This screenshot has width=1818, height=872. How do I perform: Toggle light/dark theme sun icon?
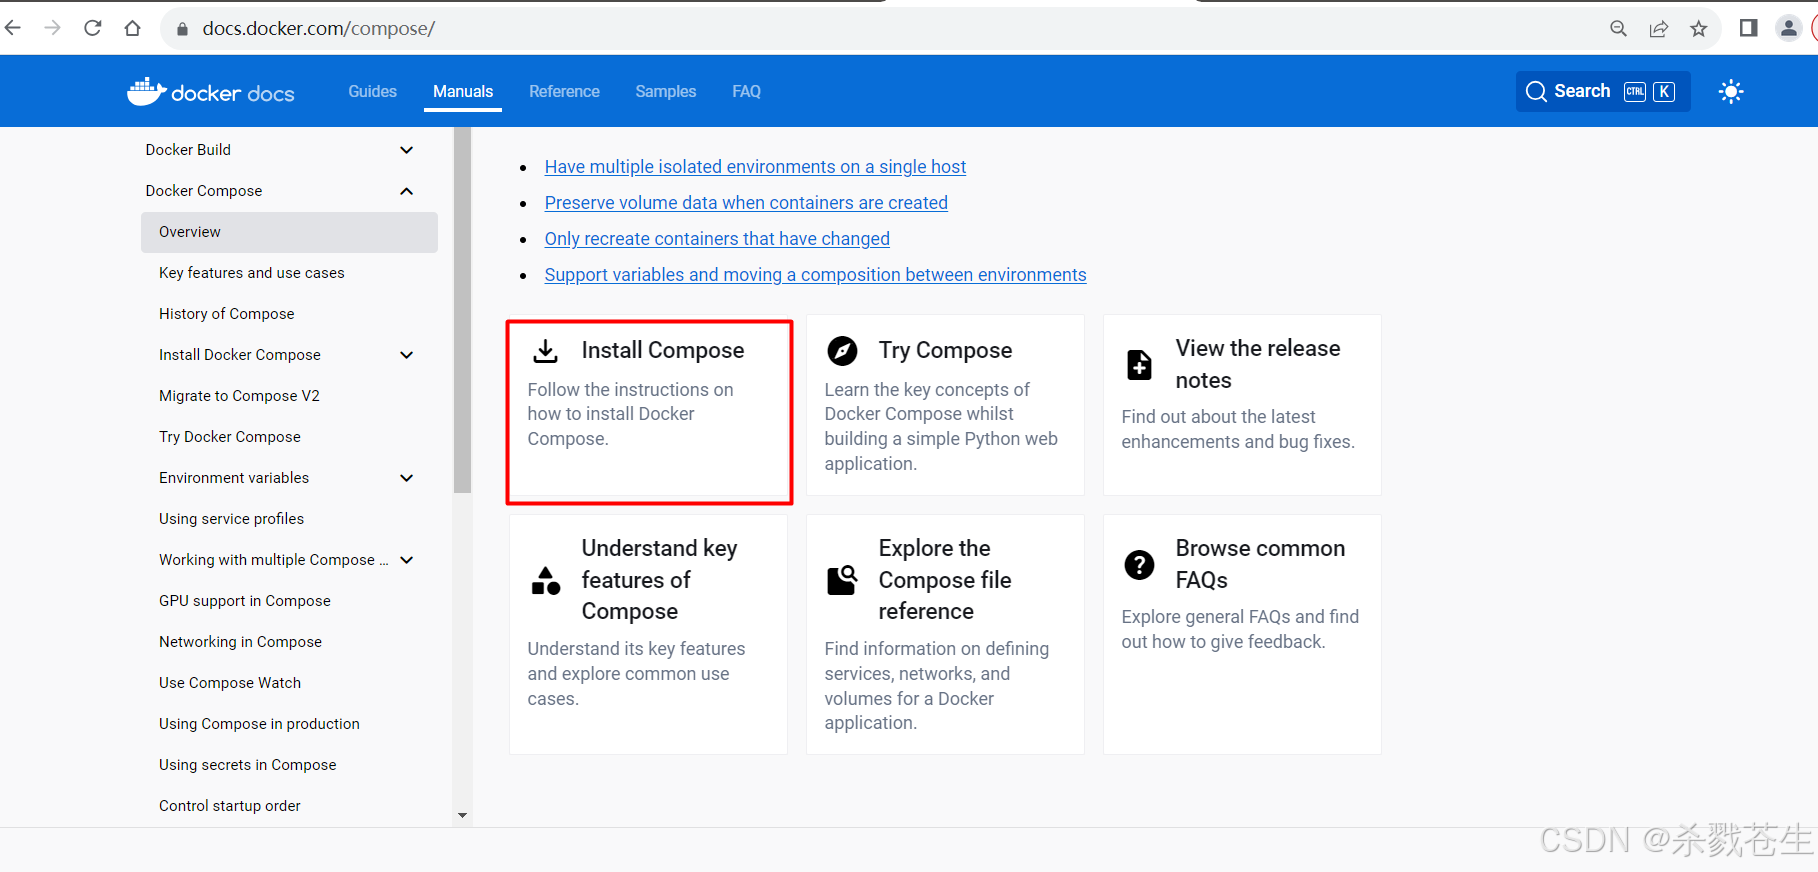tap(1731, 91)
